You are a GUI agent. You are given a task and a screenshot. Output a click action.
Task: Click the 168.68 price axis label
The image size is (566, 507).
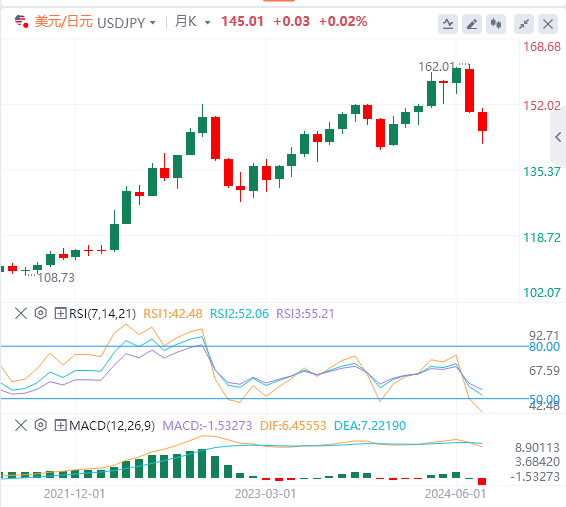(542, 47)
